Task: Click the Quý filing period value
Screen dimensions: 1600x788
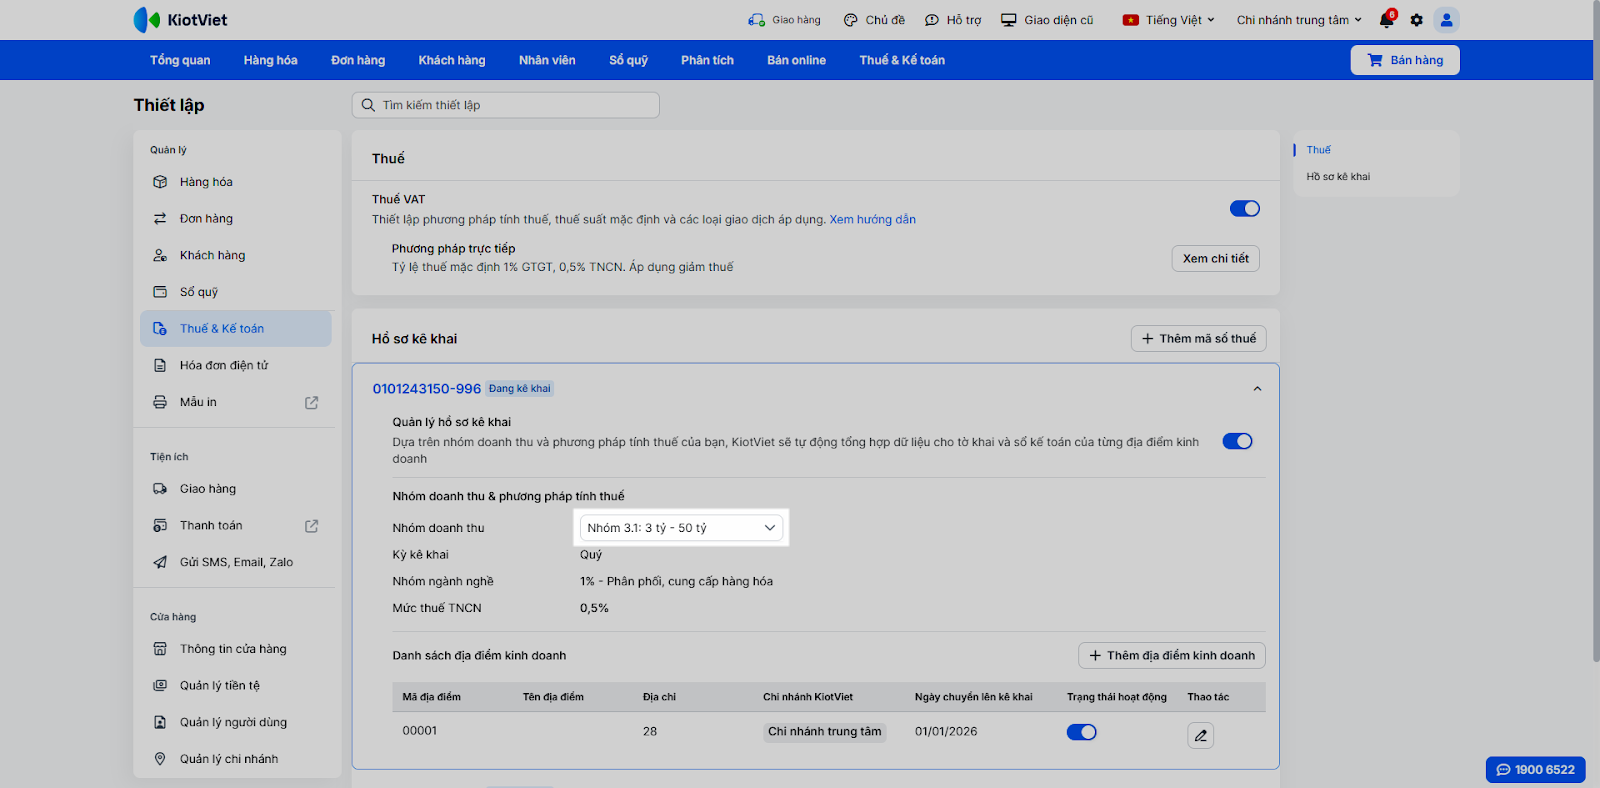Action: (x=591, y=555)
